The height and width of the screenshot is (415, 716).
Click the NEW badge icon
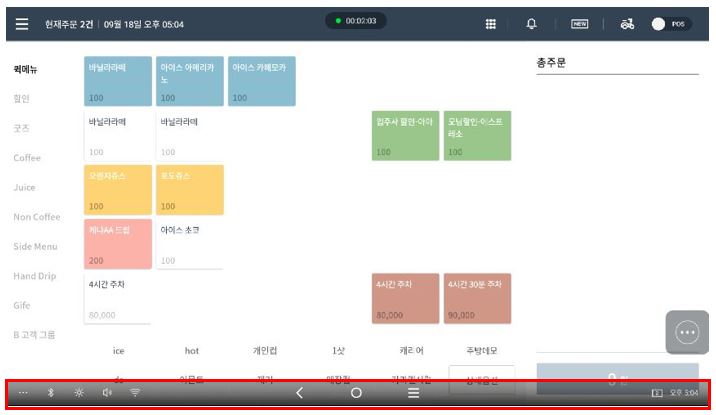(x=579, y=24)
